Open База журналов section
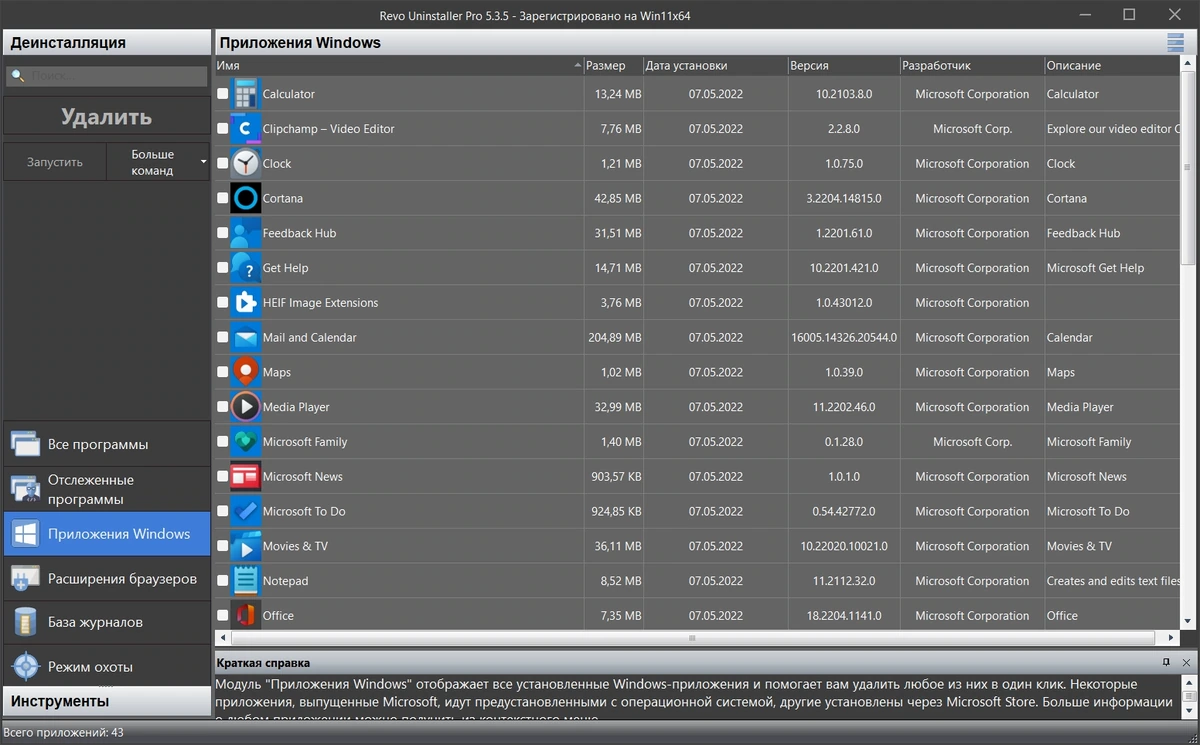The height and width of the screenshot is (745, 1200). pyautogui.click(x=106, y=622)
